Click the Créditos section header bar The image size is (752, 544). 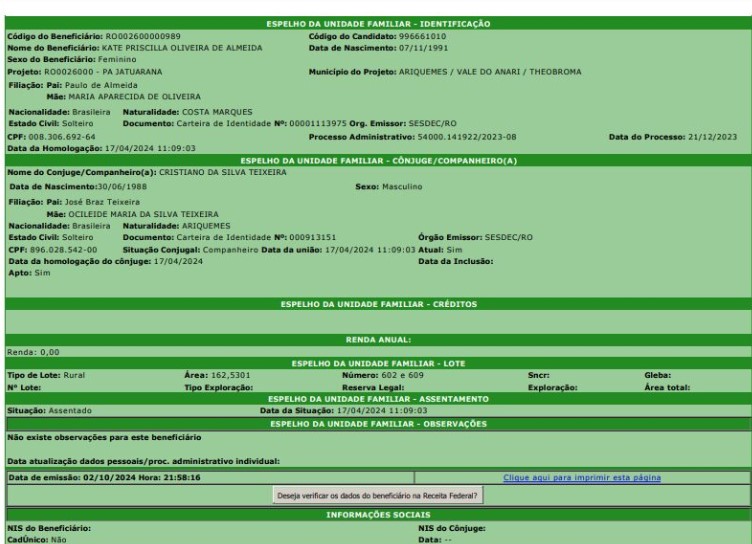[x=377, y=301]
